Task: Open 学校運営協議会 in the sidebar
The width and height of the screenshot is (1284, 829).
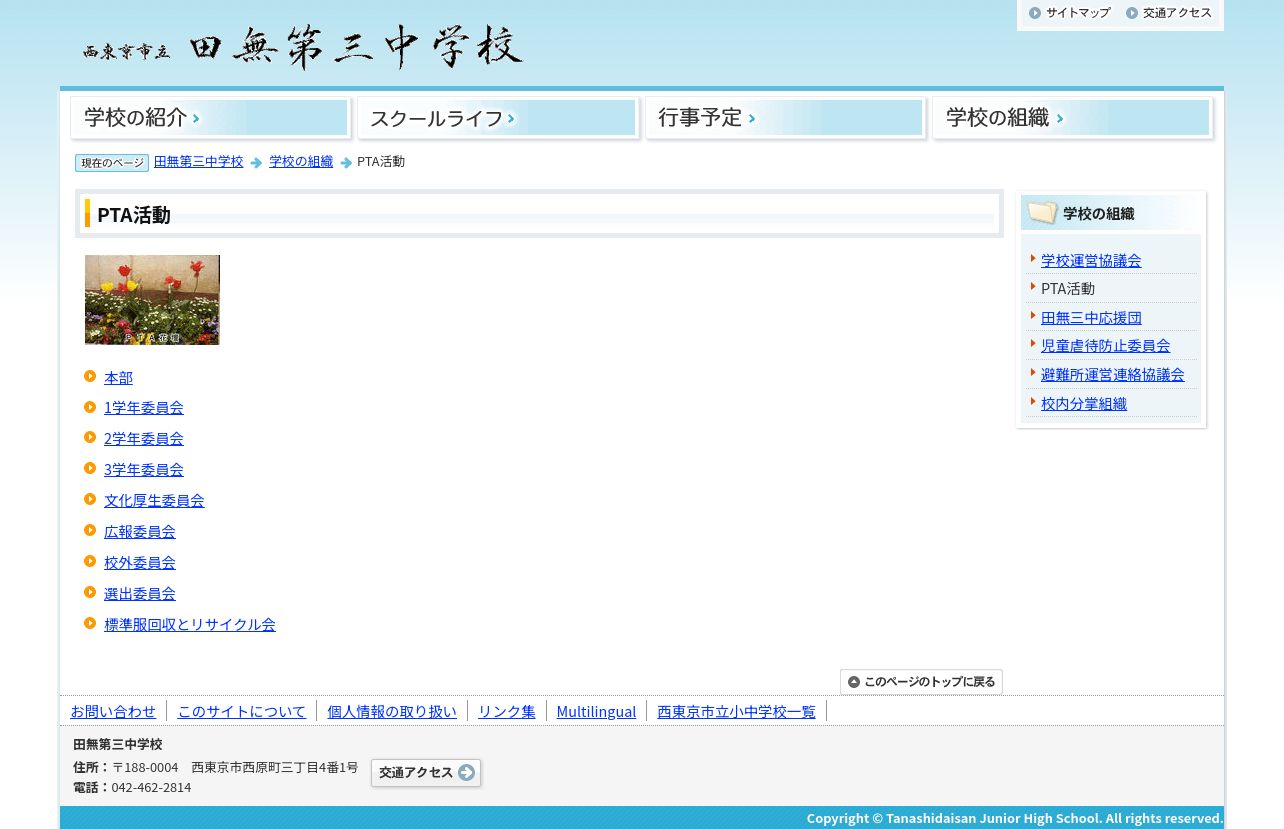Action: point(1091,260)
